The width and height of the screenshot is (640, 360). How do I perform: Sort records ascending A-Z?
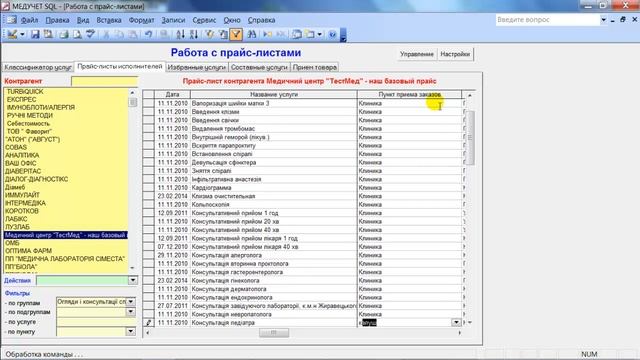coord(180,35)
